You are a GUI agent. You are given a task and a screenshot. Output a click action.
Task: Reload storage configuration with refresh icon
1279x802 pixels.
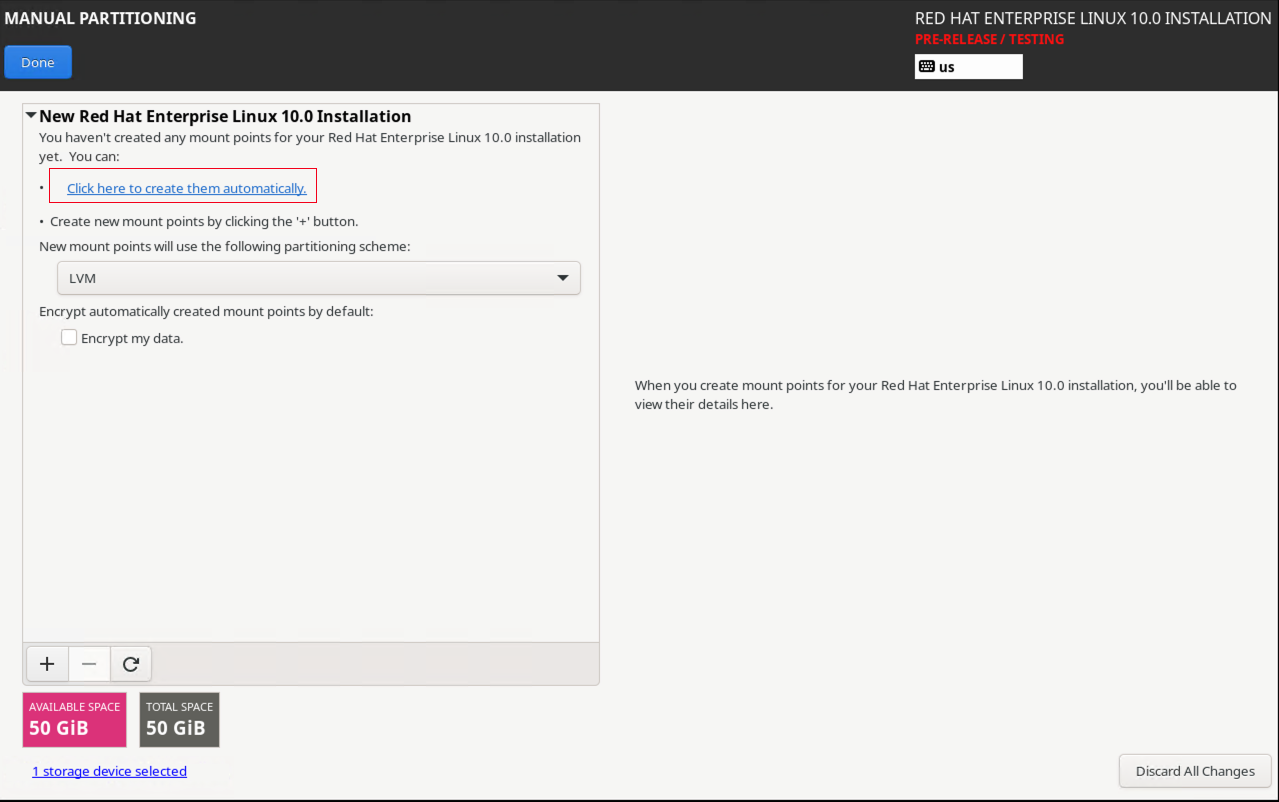[x=130, y=663]
